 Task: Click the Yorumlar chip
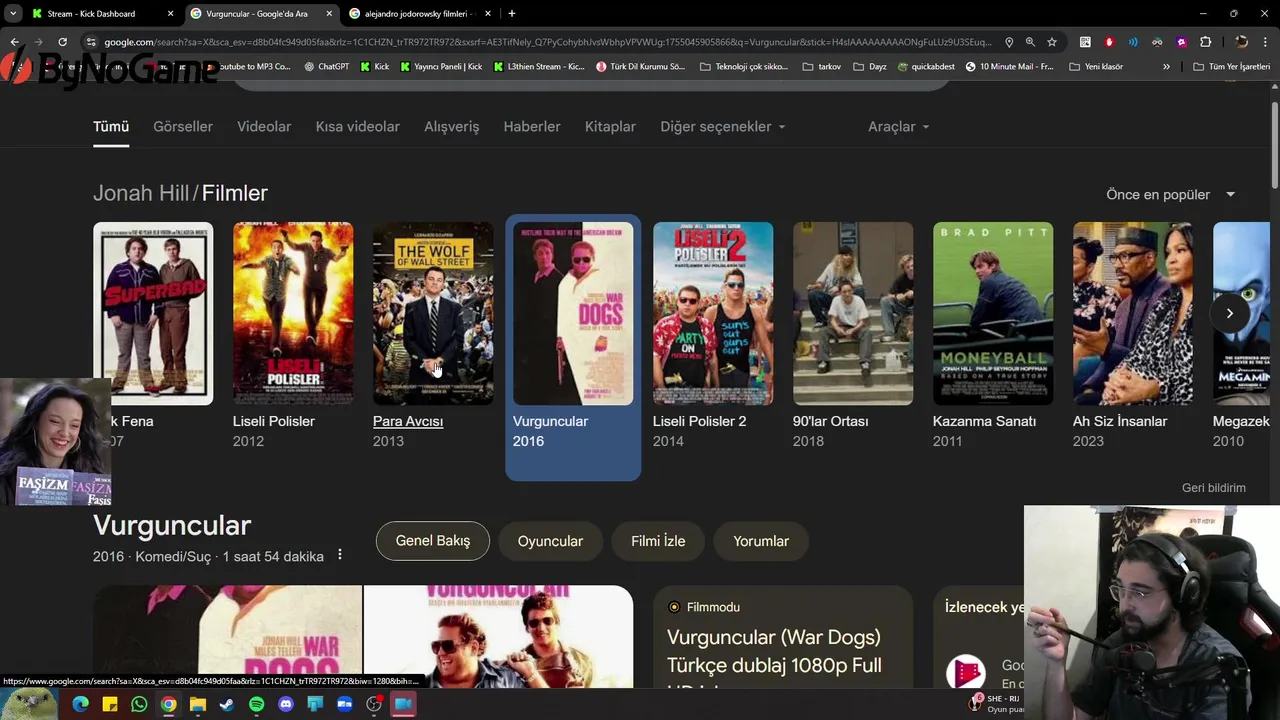761,541
